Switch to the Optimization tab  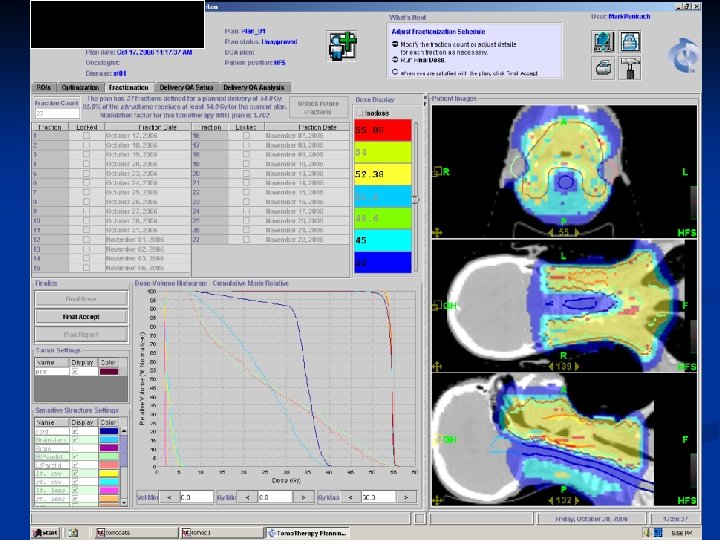point(80,87)
